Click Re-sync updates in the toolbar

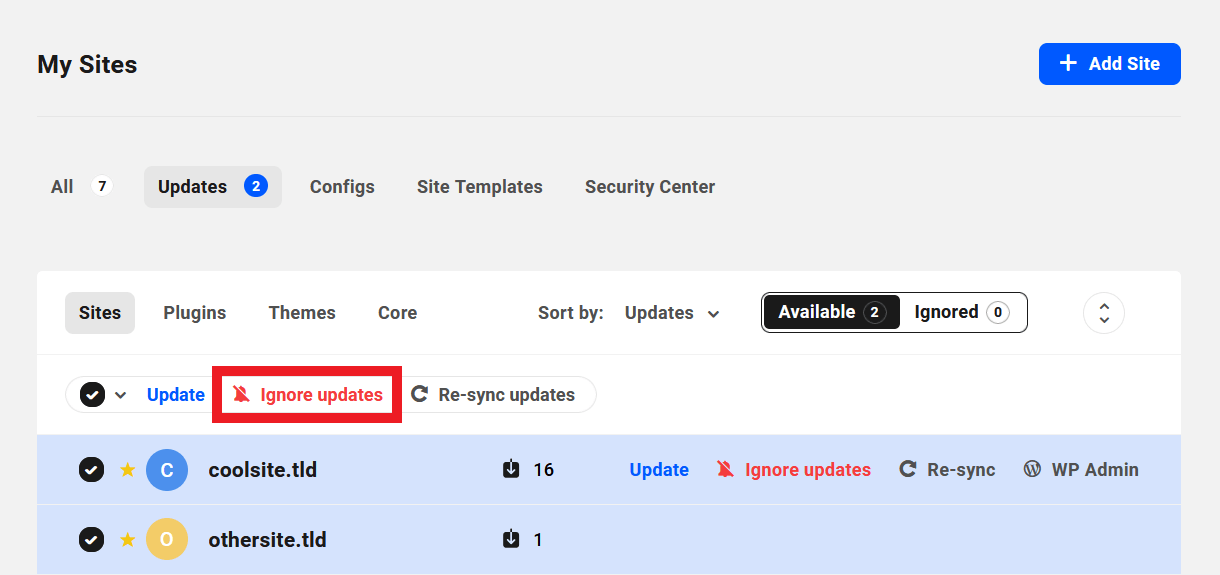coord(493,395)
